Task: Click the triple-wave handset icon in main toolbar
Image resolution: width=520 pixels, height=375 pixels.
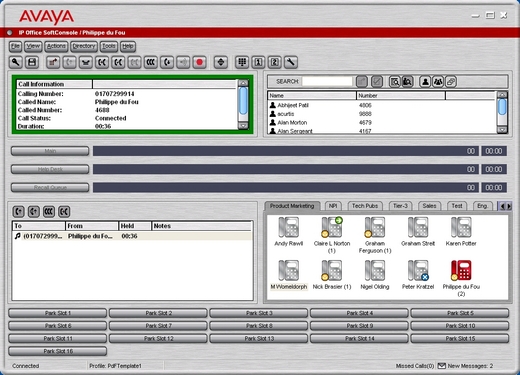Action: click(151, 62)
